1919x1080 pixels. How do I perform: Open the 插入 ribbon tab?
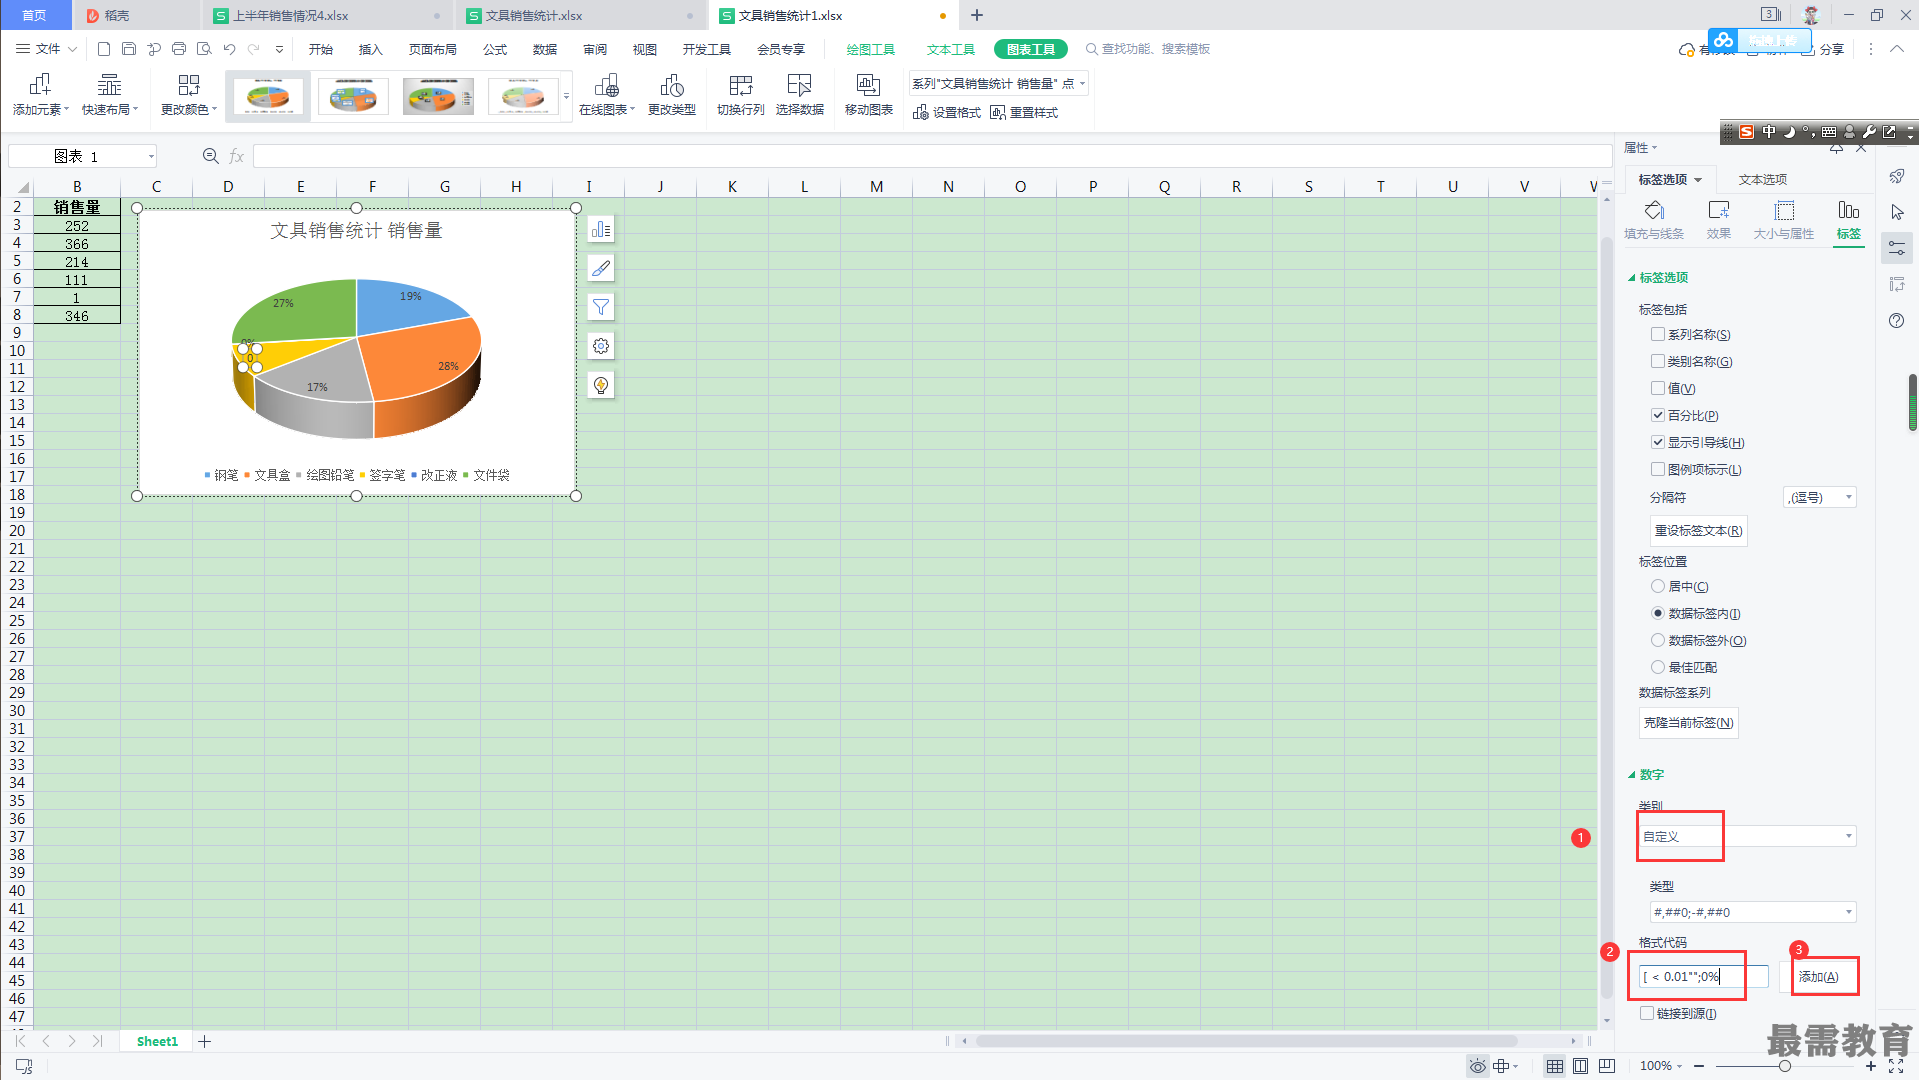click(371, 49)
